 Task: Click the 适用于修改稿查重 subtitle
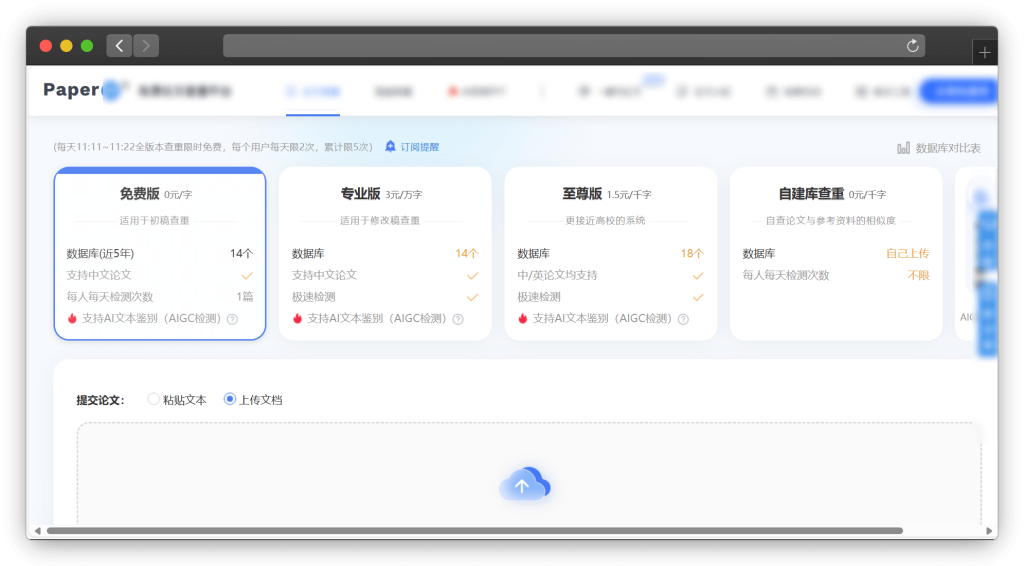[379, 221]
